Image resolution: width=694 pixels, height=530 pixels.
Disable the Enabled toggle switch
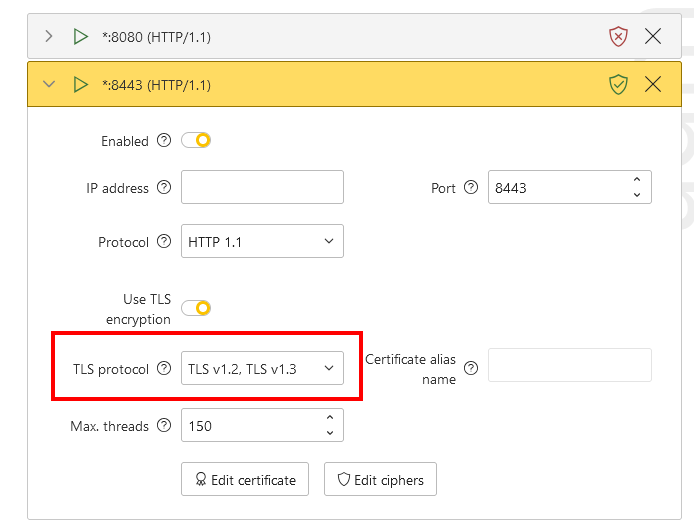tap(196, 141)
